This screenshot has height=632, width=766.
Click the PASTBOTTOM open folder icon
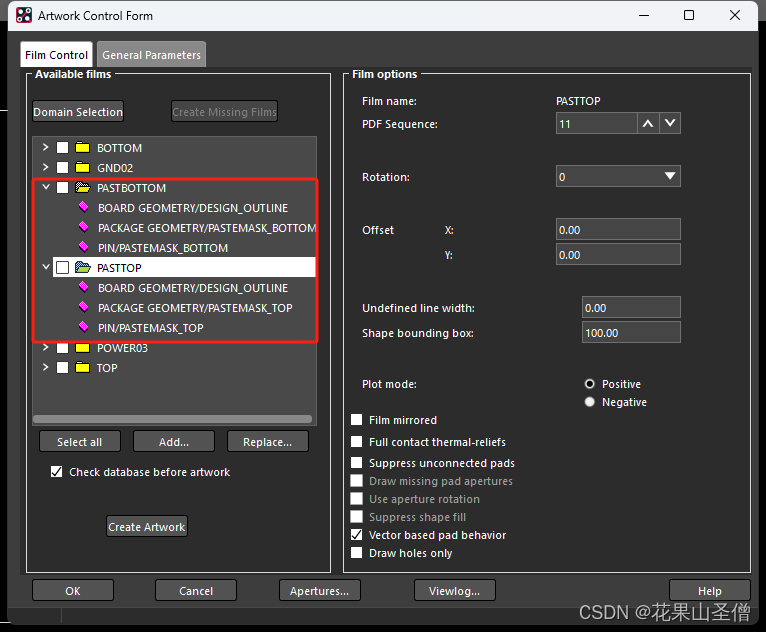pyautogui.click(x=83, y=188)
